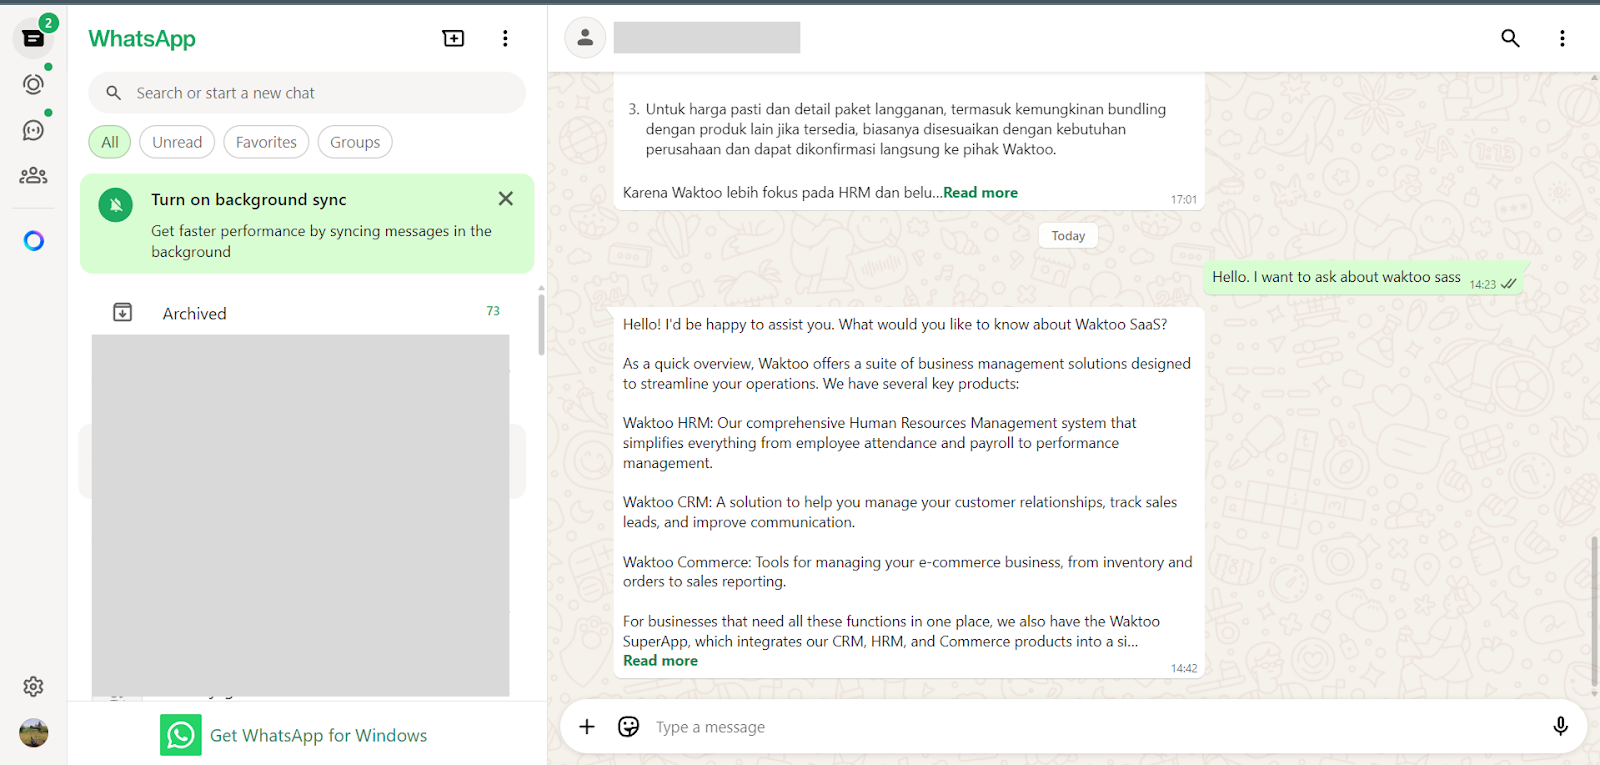Dismiss the background sync banner
Screen dimensions: 1600x765
[x=506, y=199]
